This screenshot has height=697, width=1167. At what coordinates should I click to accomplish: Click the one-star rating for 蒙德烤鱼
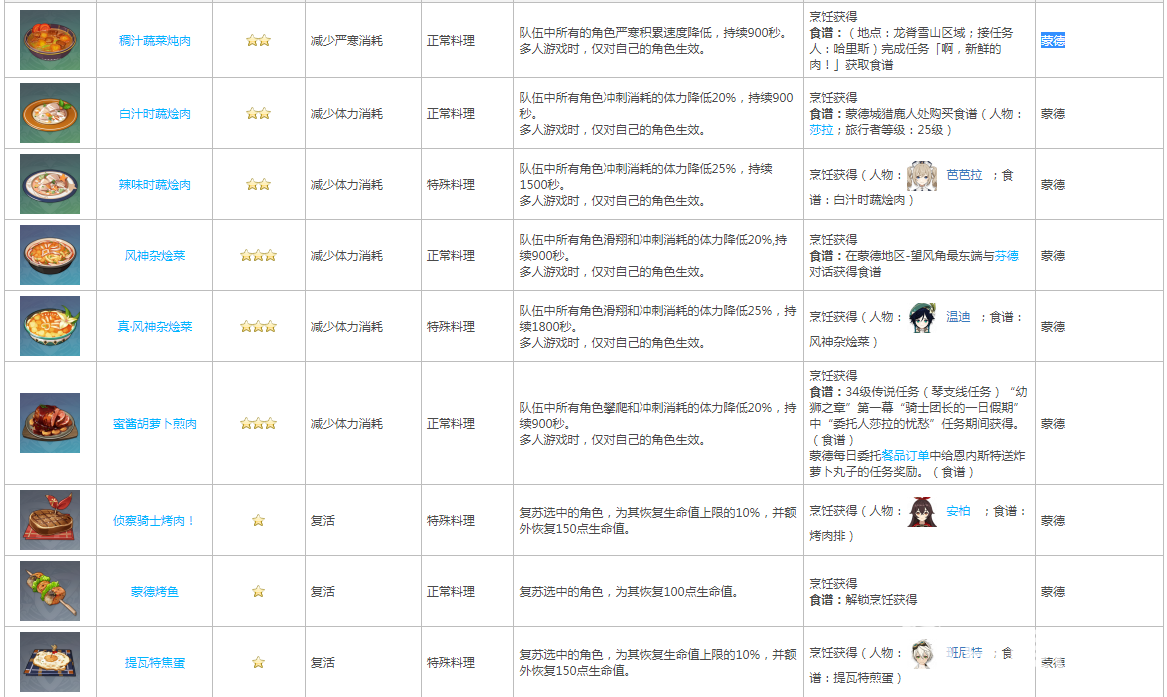[x=258, y=592]
